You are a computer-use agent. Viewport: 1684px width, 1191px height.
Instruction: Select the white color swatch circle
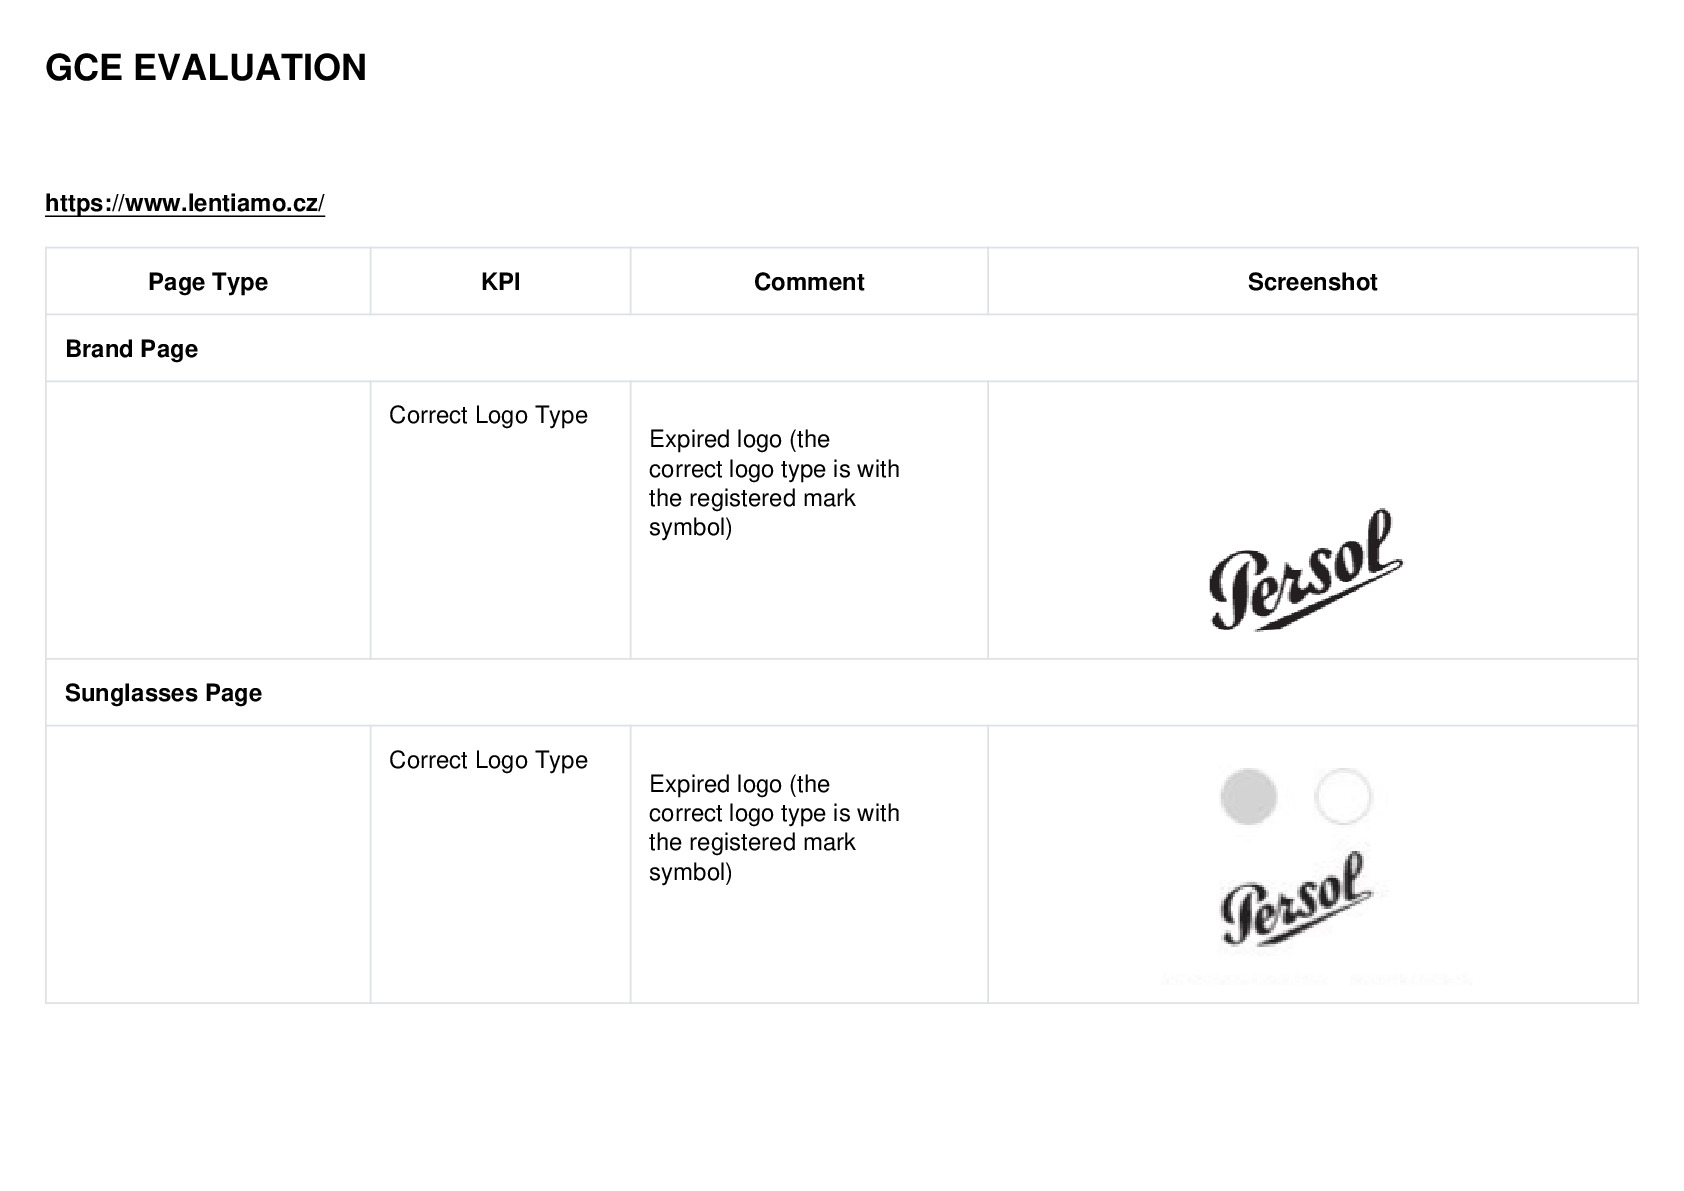click(x=1343, y=797)
